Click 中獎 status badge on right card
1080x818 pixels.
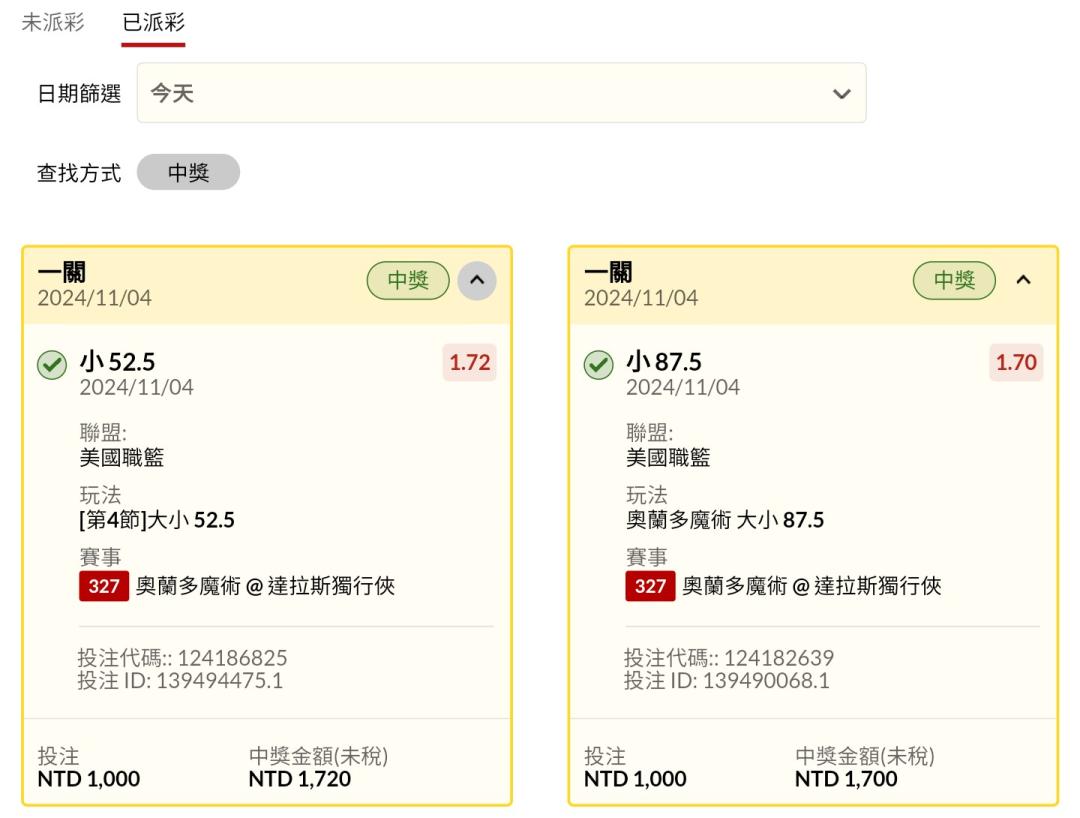point(954,281)
